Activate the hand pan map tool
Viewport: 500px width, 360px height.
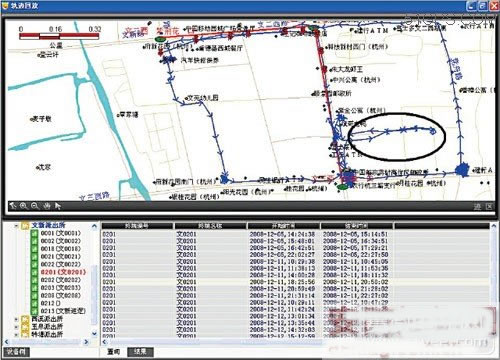[47, 206]
